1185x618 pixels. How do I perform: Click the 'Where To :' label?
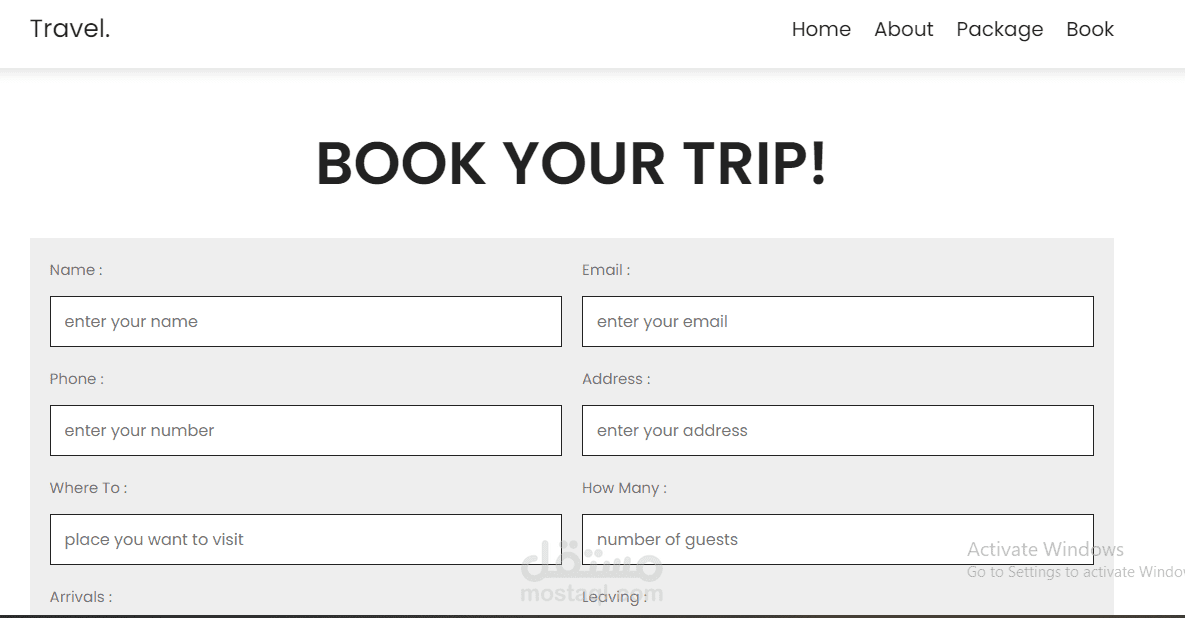88,488
